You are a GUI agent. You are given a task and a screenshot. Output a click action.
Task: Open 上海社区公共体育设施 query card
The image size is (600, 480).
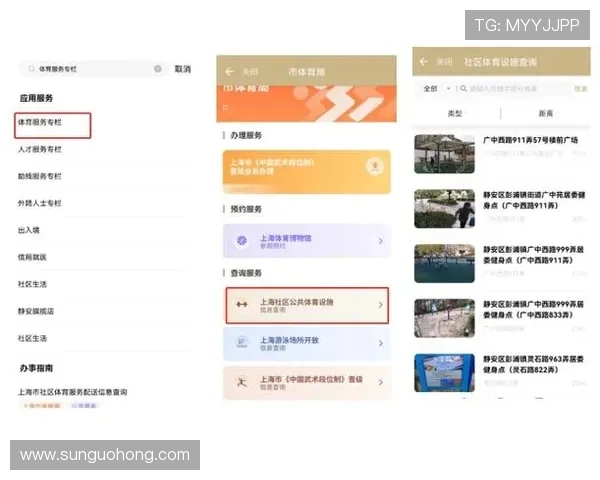coord(307,305)
